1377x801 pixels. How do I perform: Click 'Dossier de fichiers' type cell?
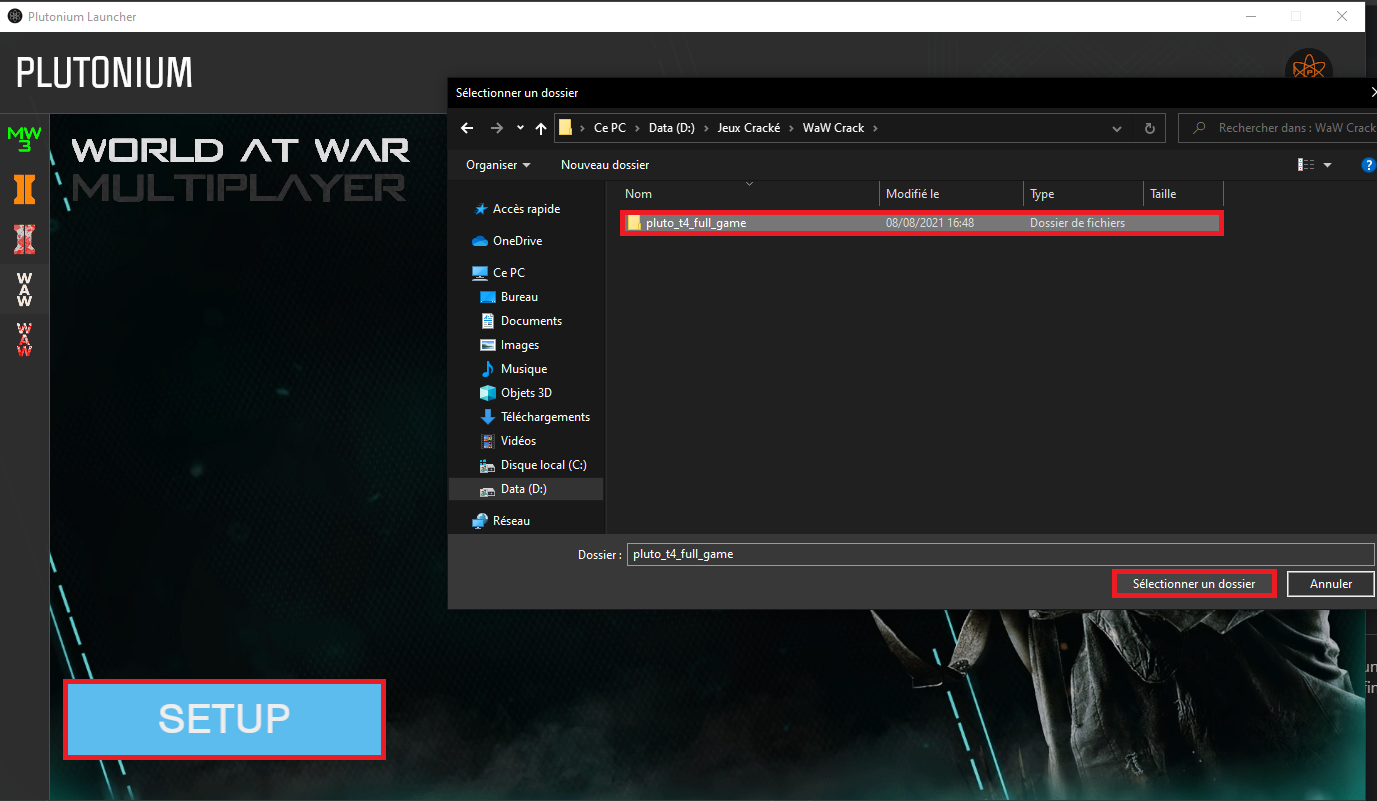coord(1077,223)
